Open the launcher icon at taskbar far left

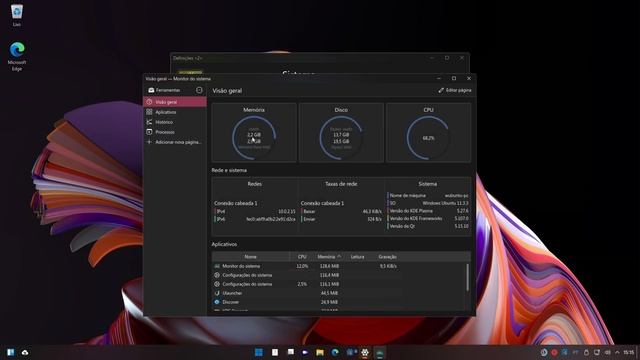[11, 352]
